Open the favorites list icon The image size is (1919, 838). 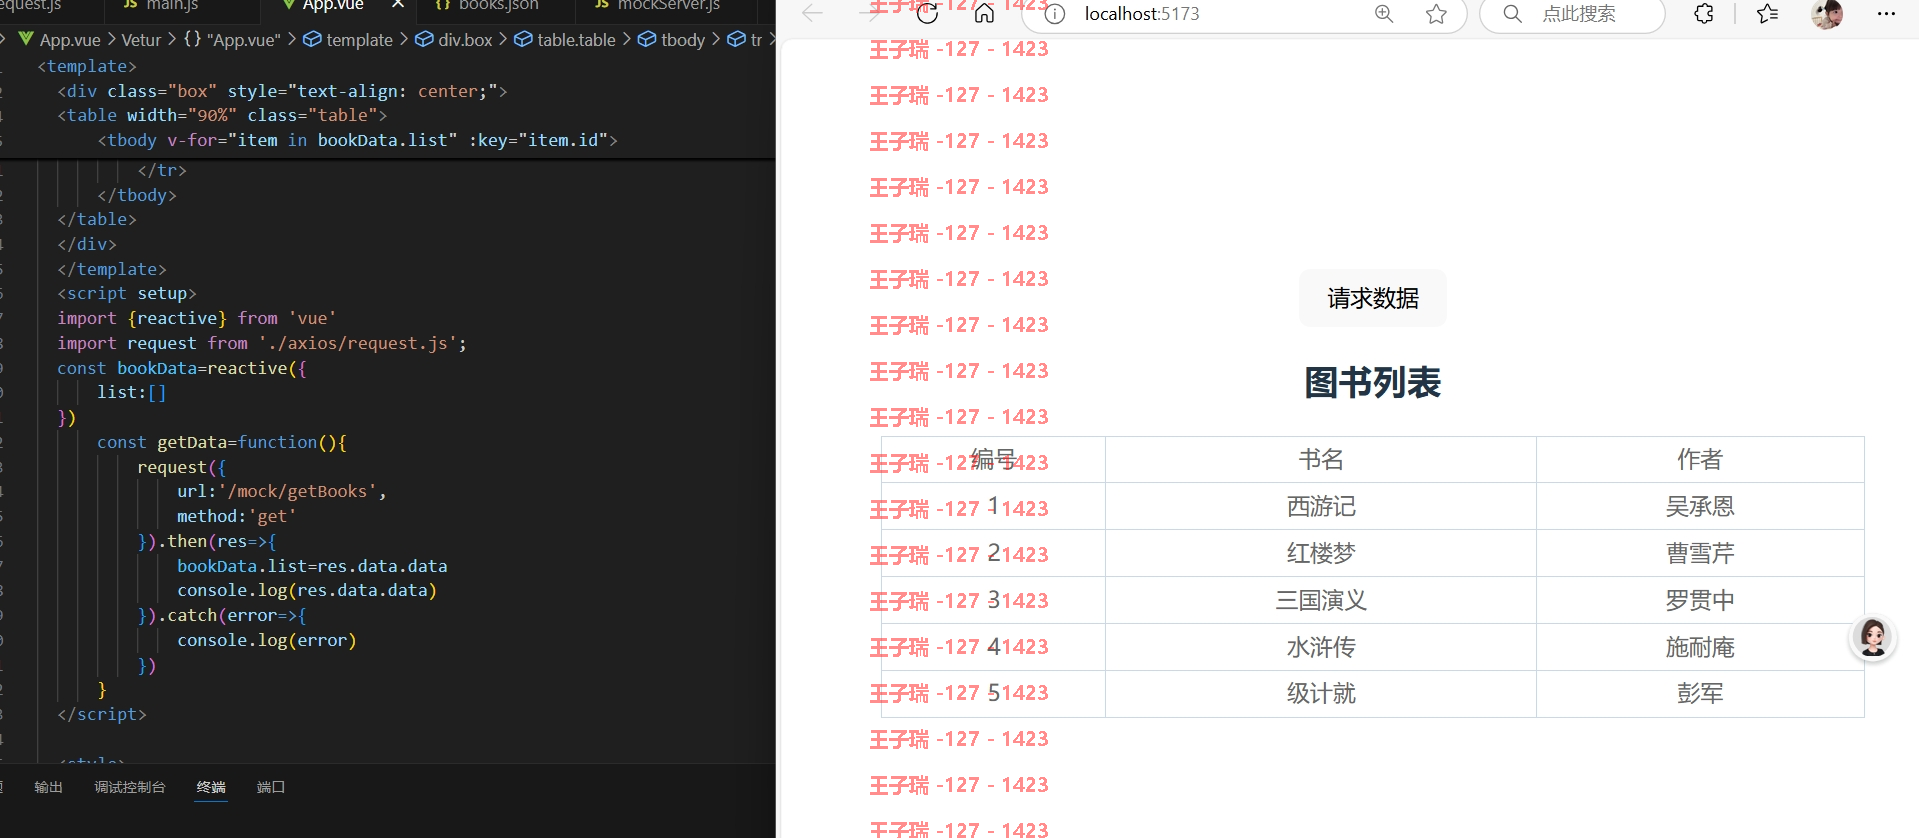point(1767,14)
